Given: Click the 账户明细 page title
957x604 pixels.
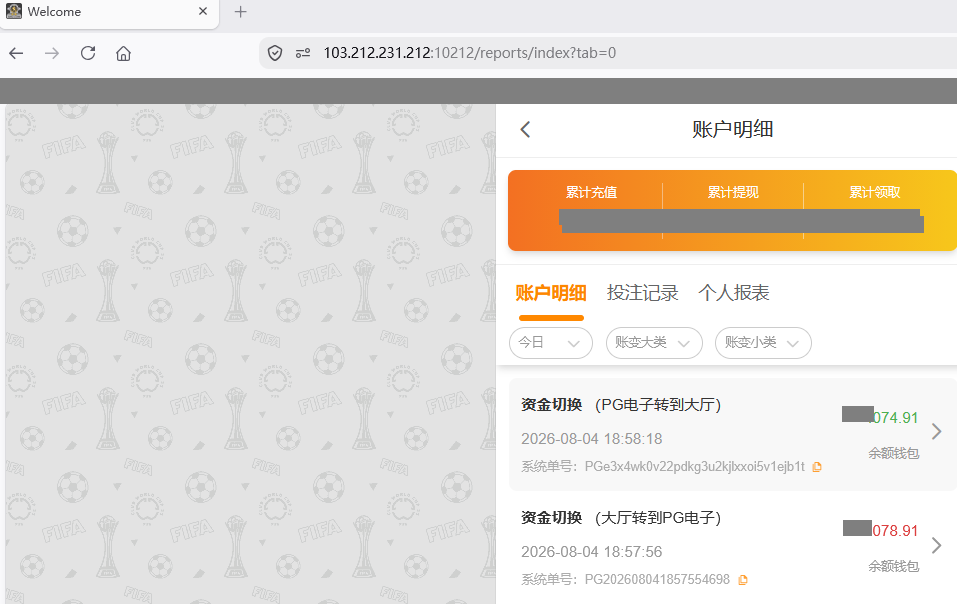Looking at the screenshot, I should tap(732, 129).
